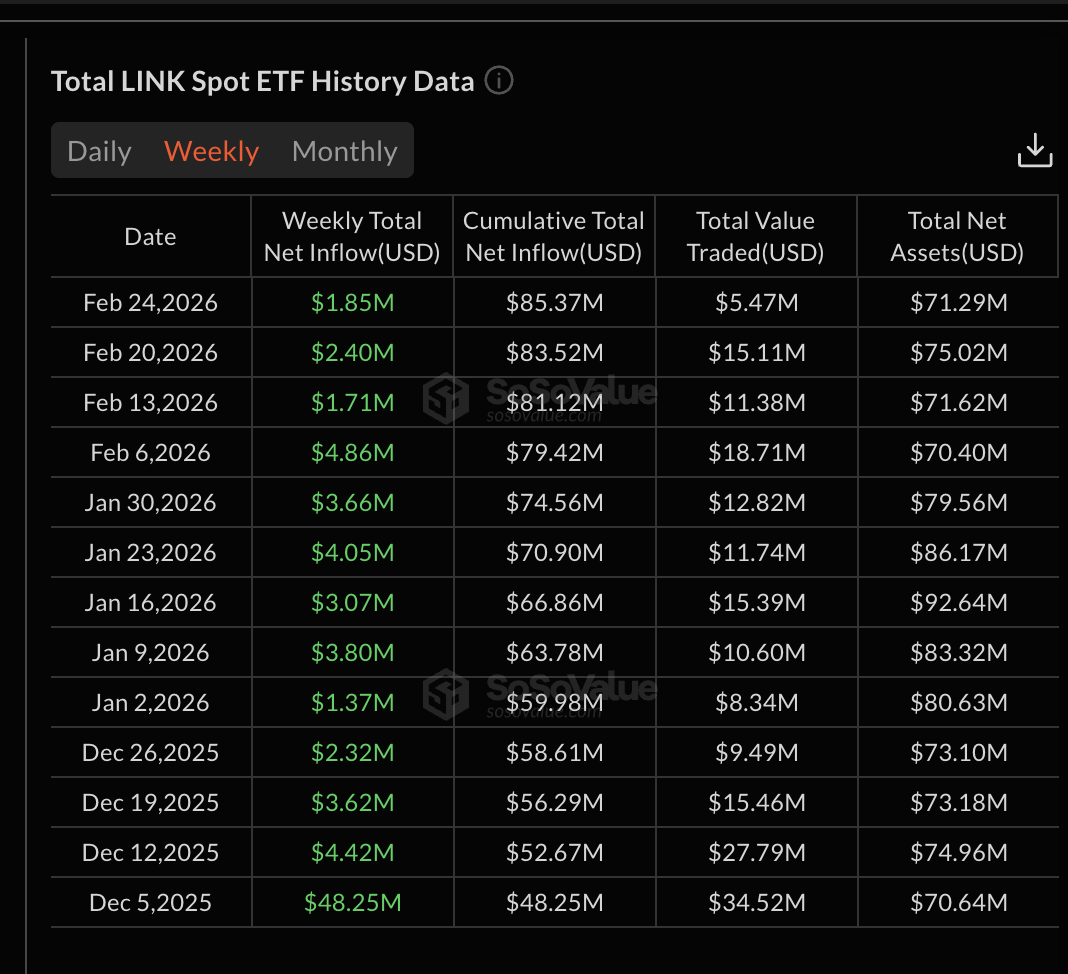This screenshot has height=974, width=1068.
Task: Click the $85.37M cumulative inflow cell
Action: (554, 302)
